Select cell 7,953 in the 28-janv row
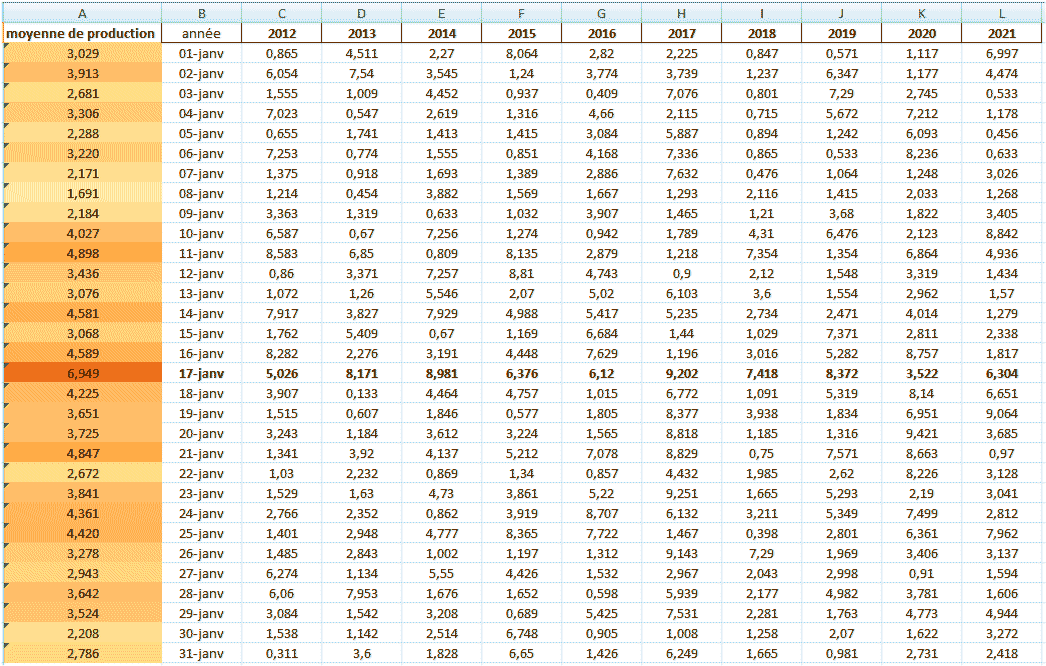 point(362,594)
